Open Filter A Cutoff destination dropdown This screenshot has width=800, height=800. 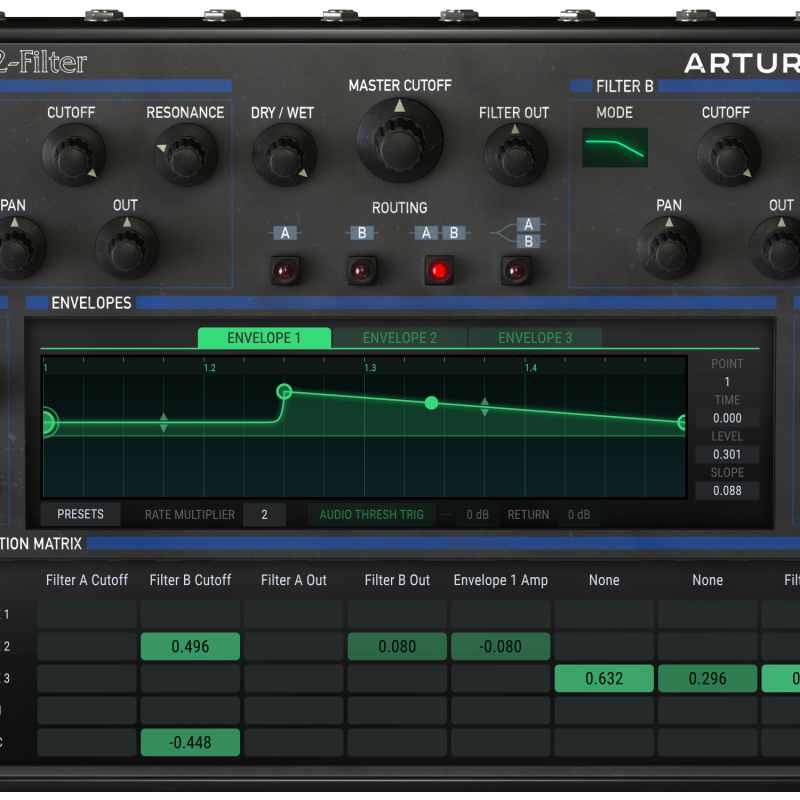(87, 580)
